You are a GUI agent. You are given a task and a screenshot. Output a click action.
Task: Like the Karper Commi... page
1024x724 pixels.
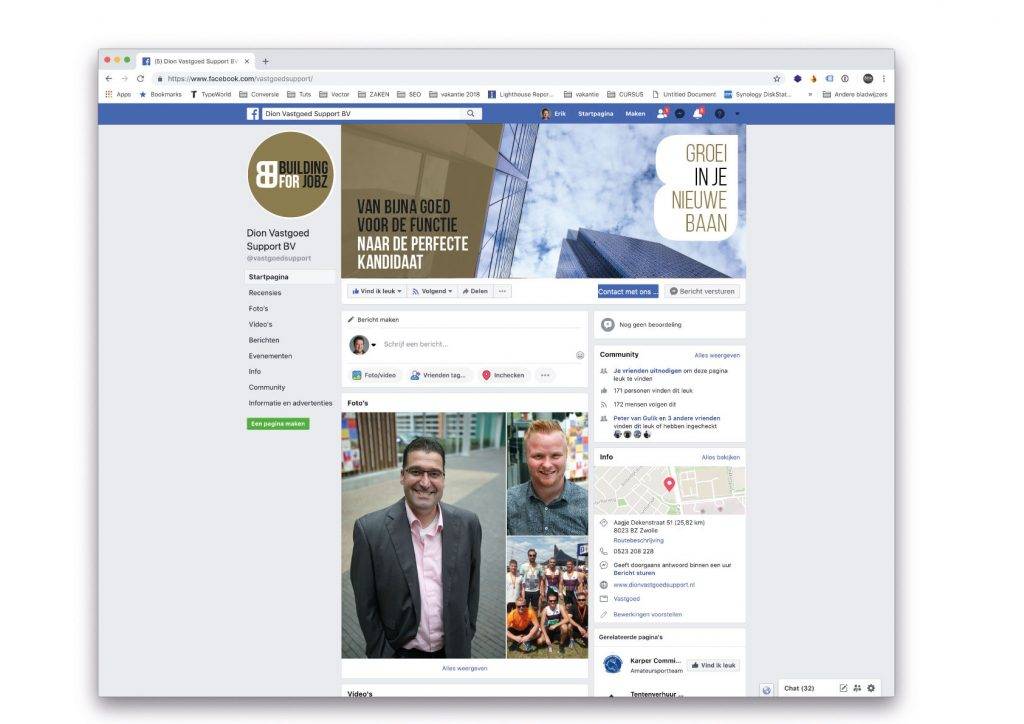pos(713,665)
